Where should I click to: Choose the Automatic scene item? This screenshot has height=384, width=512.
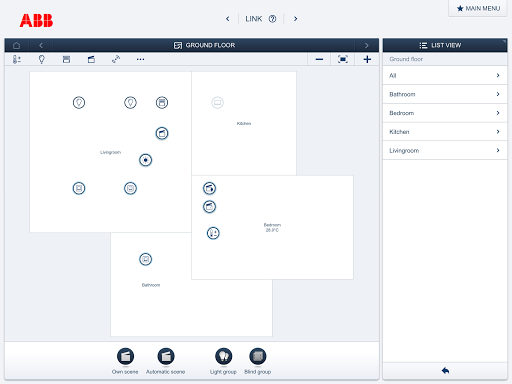coord(166,361)
